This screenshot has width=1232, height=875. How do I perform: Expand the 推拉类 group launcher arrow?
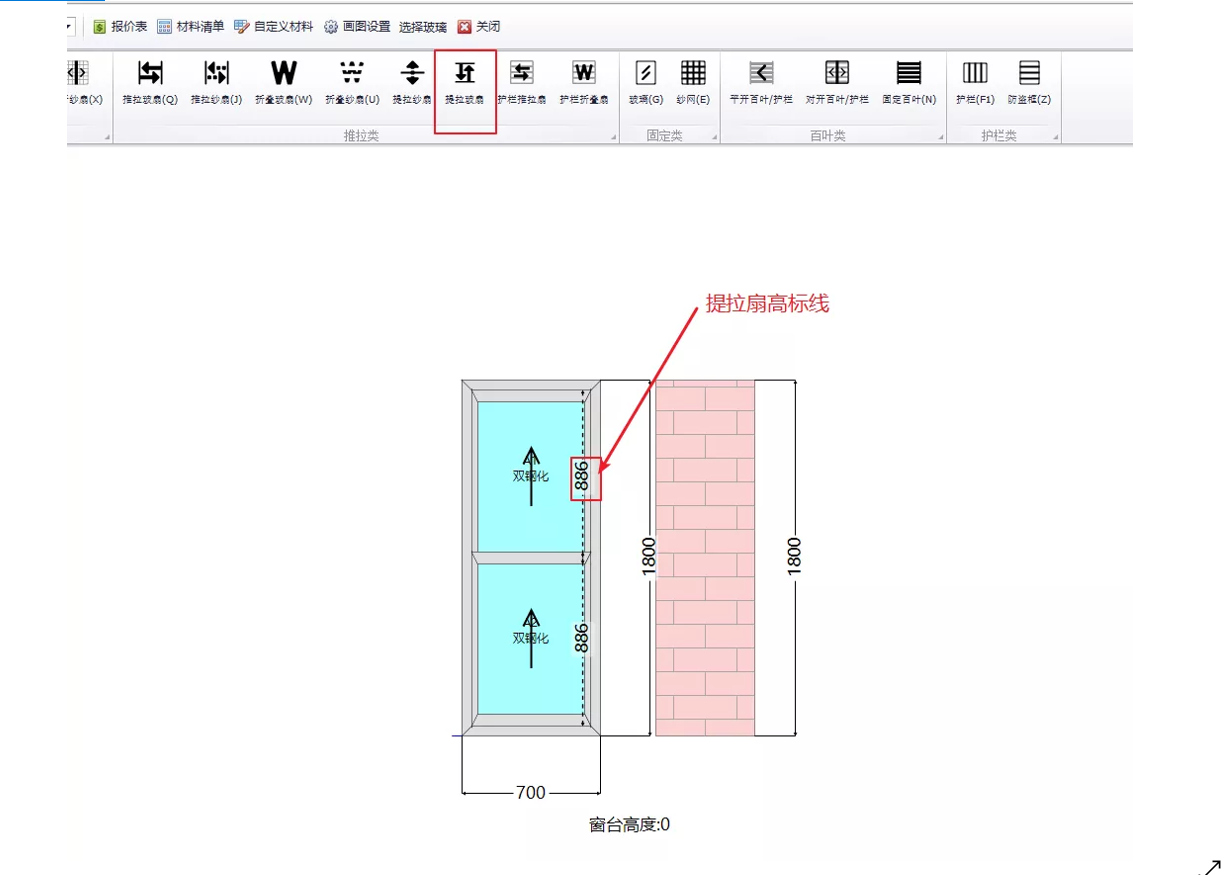click(613, 137)
